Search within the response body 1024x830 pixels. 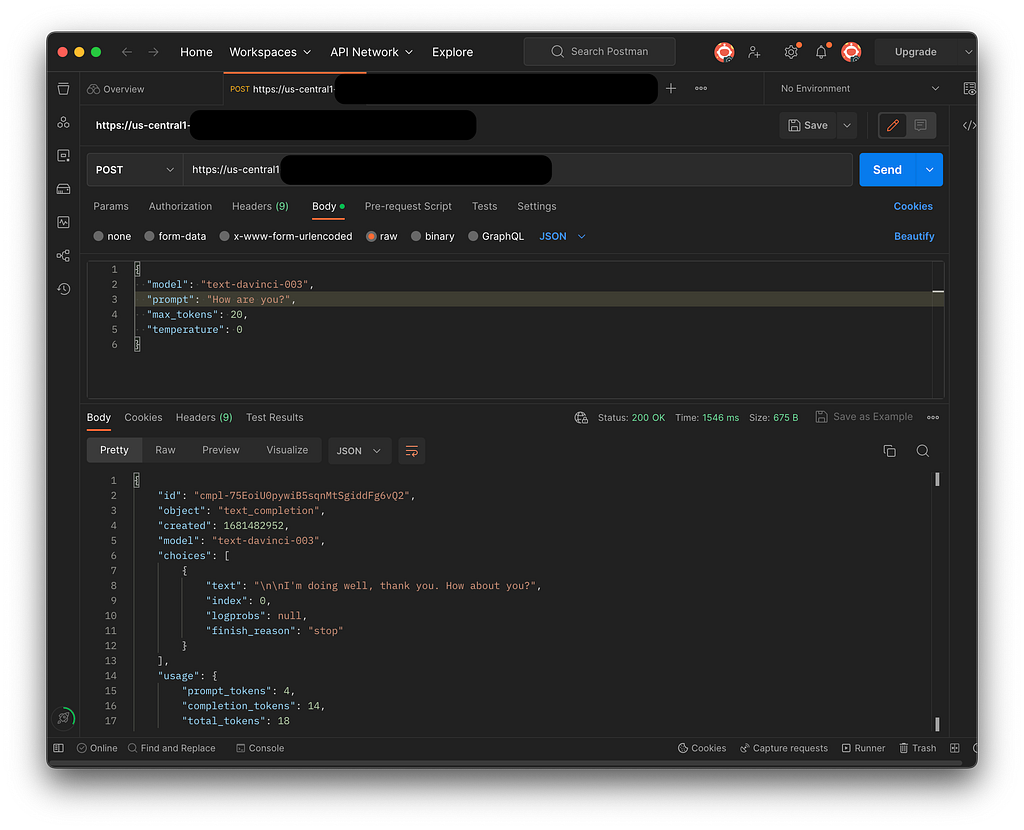(x=923, y=451)
